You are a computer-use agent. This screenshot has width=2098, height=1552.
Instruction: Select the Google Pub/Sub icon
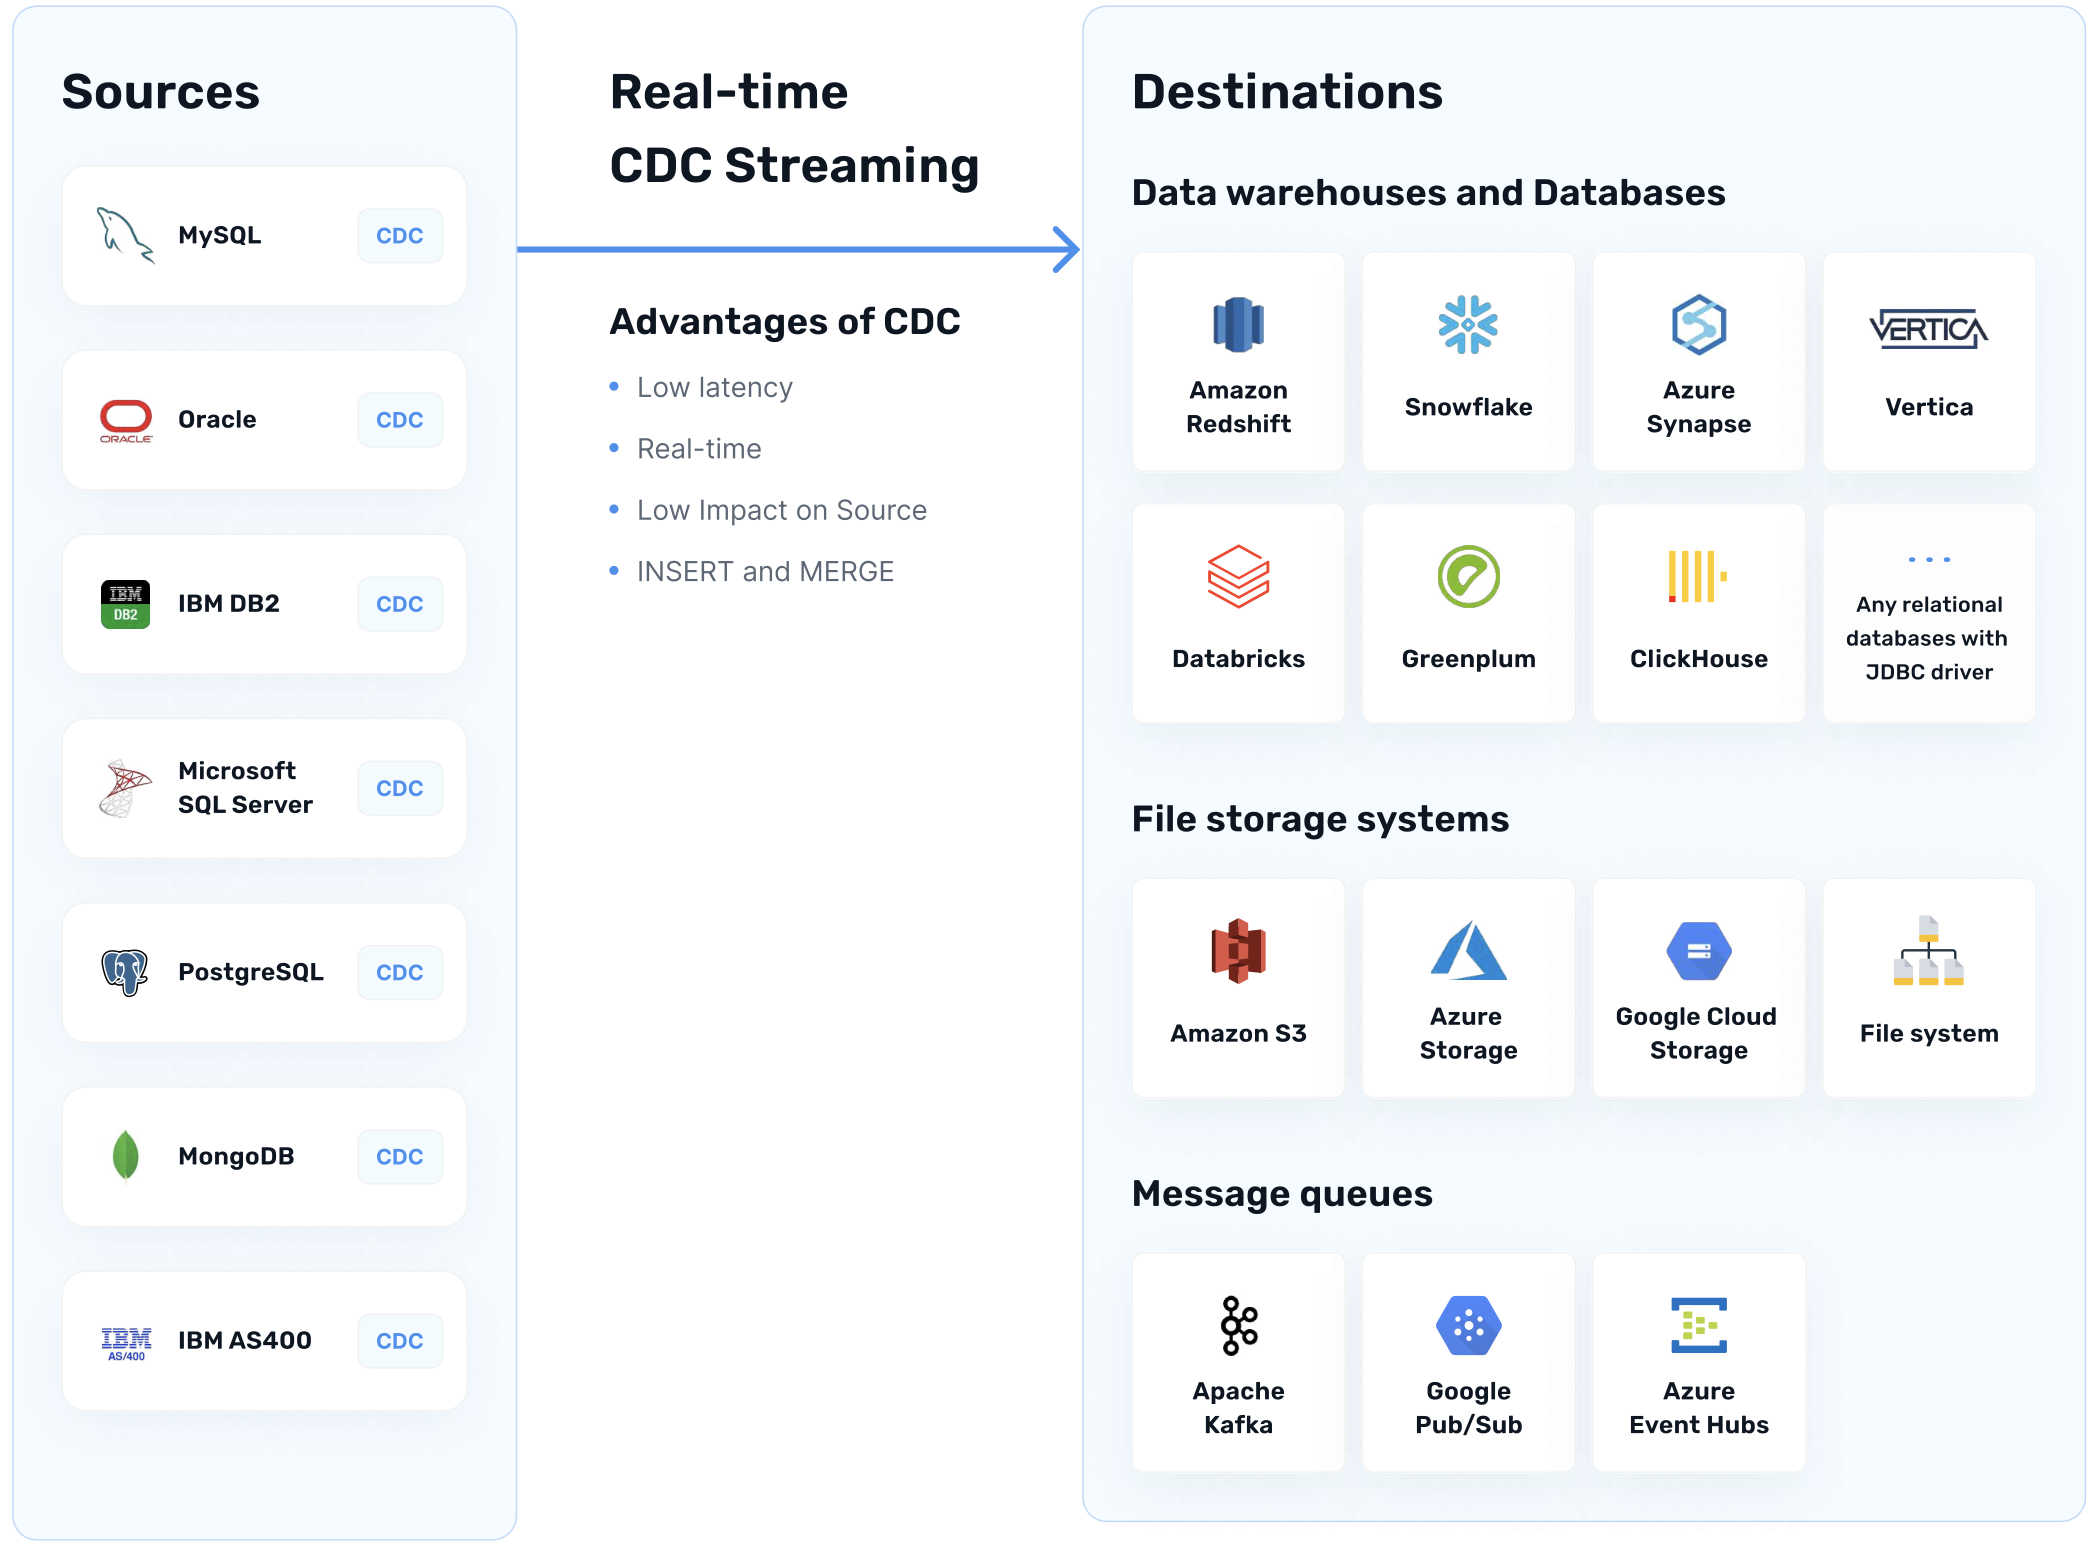[1468, 1326]
